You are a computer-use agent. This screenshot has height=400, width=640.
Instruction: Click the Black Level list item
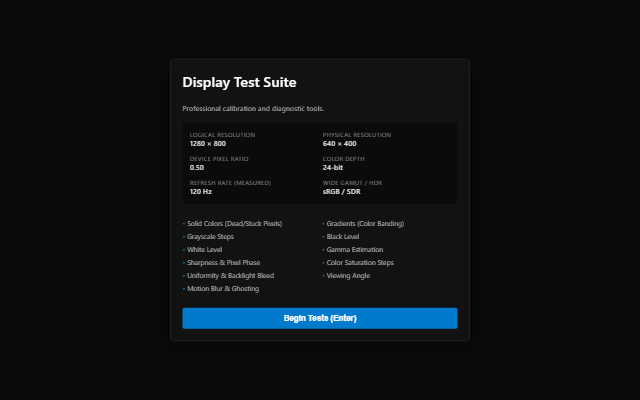[341, 237]
